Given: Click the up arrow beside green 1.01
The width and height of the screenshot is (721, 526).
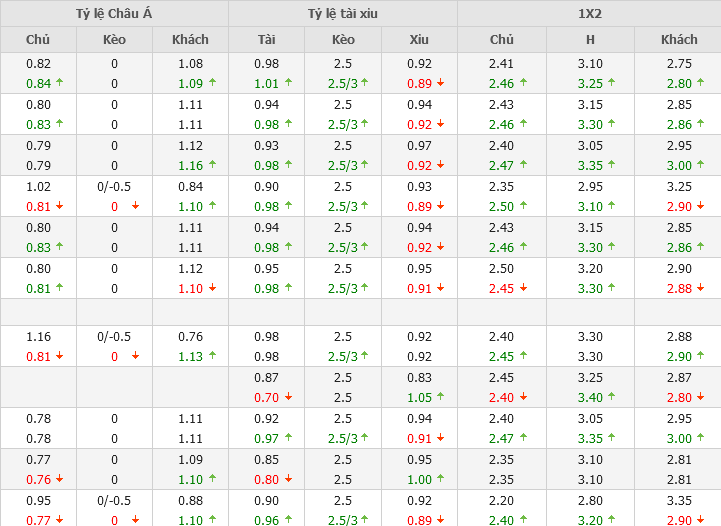Looking at the screenshot, I should (x=288, y=83).
